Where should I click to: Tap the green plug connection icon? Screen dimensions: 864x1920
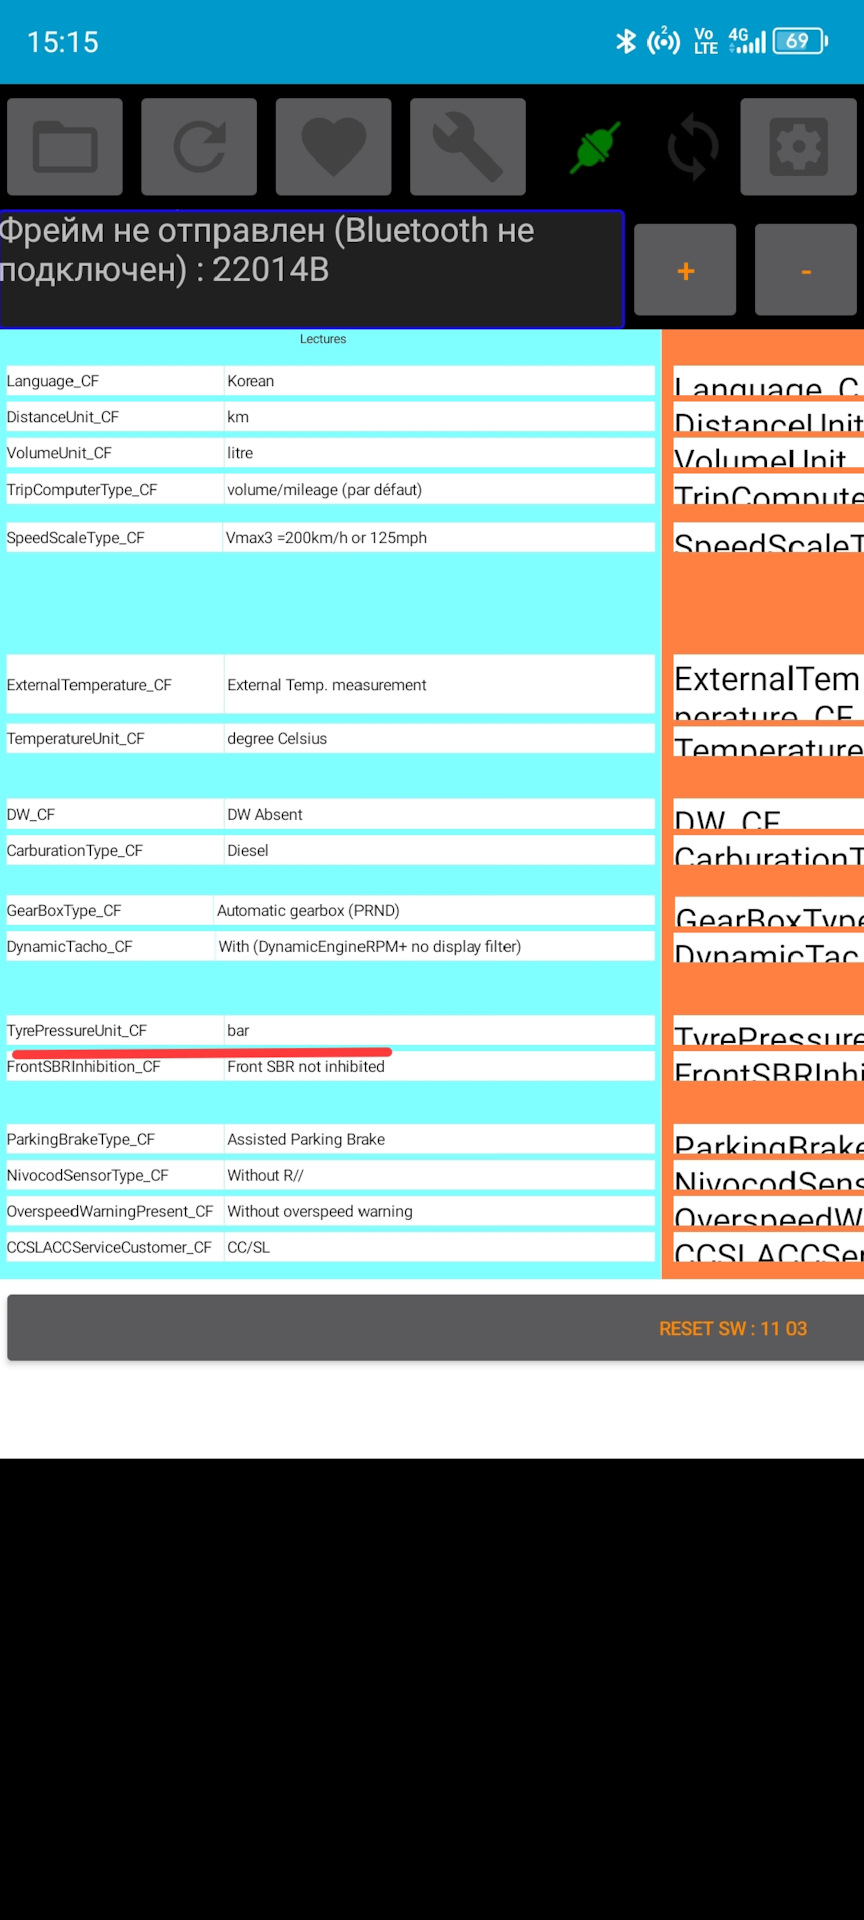pyautogui.click(x=596, y=148)
